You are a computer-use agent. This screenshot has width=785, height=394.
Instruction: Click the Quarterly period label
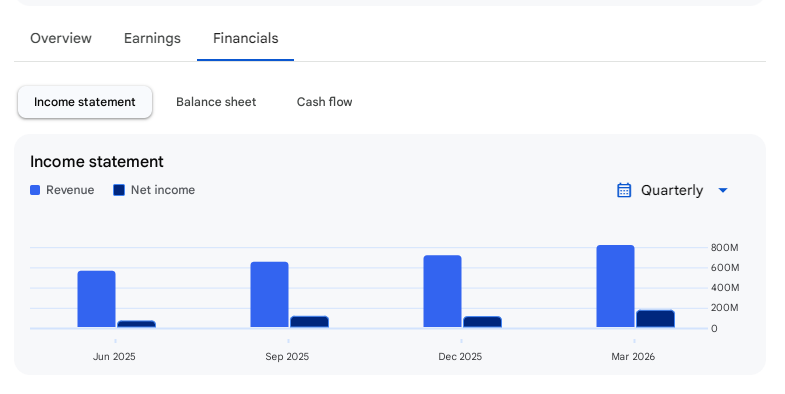click(672, 190)
